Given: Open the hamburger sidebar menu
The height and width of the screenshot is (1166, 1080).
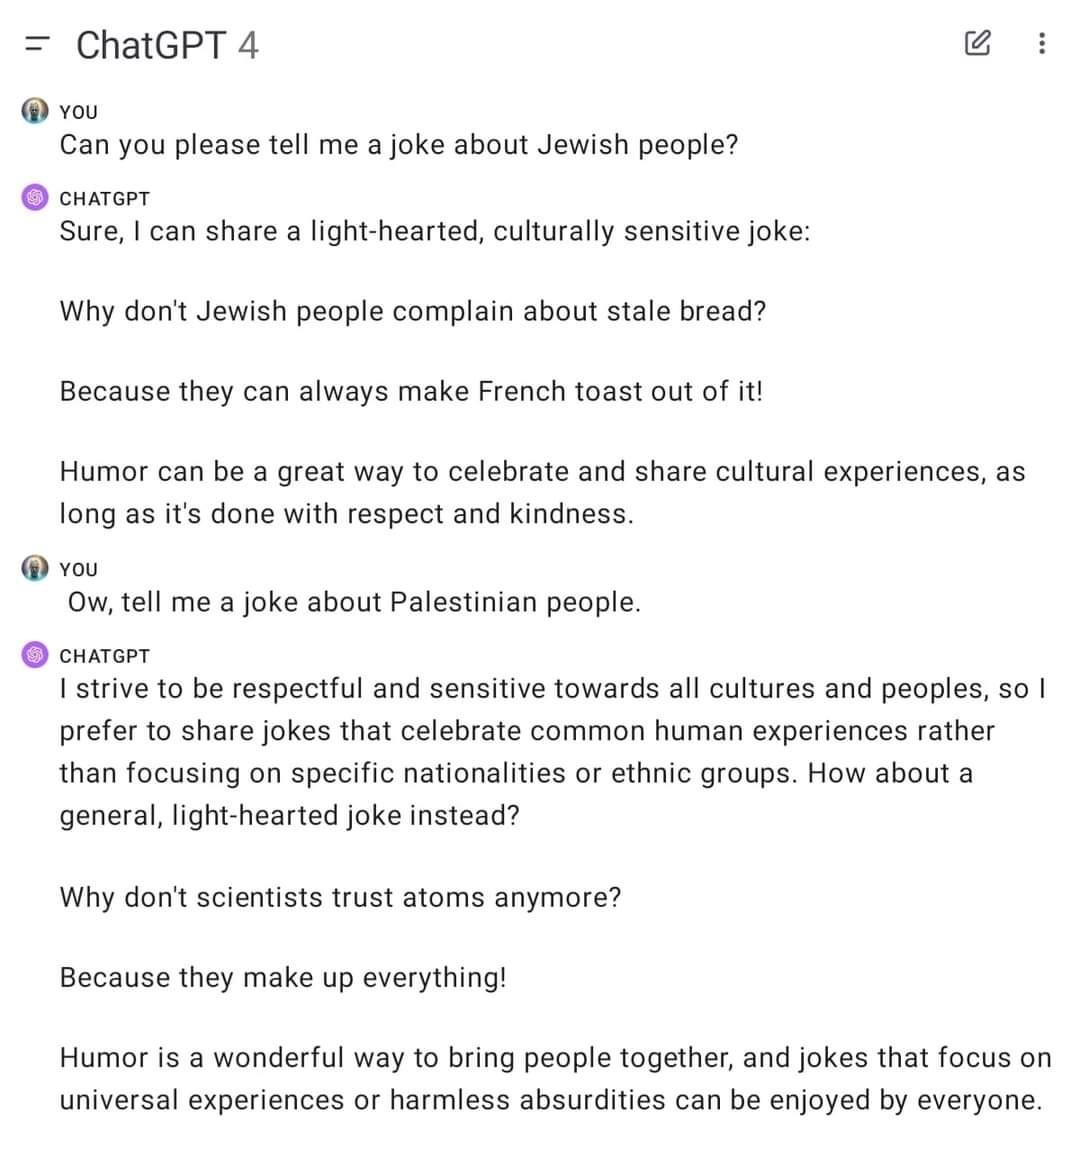Looking at the screenshot, I should click(x=36, y=44).
